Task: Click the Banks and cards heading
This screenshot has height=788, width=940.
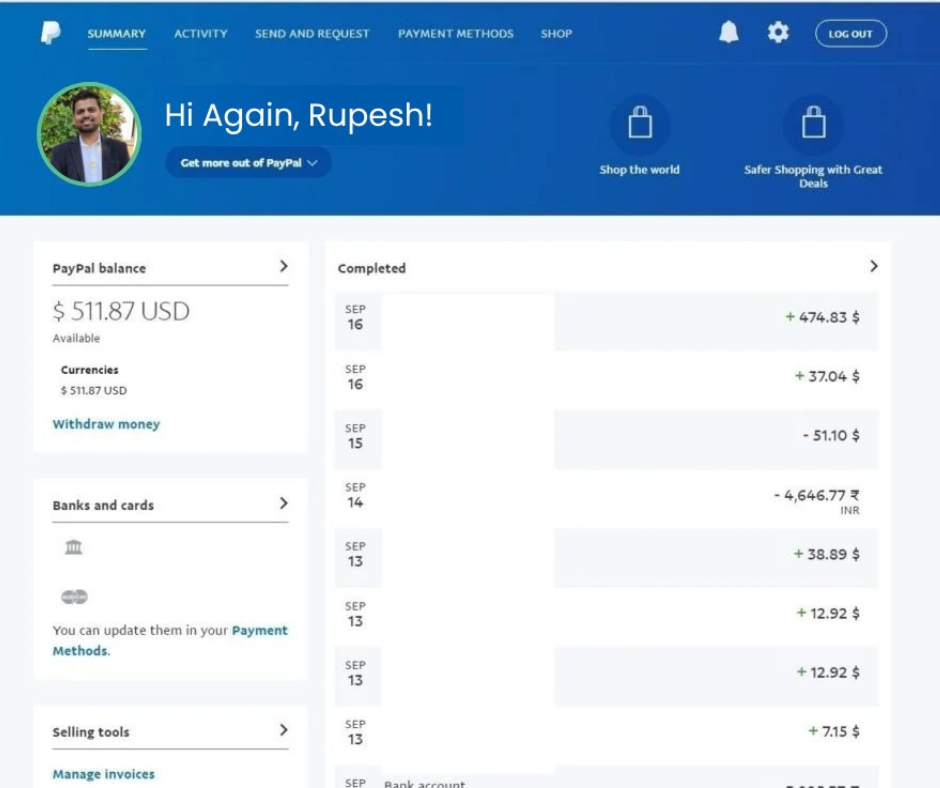Action: click(103, 505)
